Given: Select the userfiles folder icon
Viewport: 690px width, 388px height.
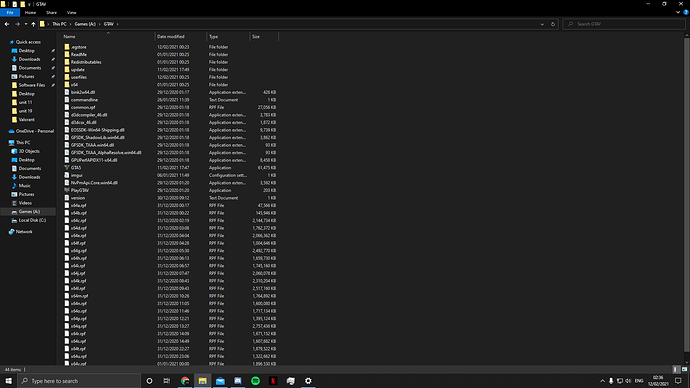Looking at the screenshot, I should [67, 77].
